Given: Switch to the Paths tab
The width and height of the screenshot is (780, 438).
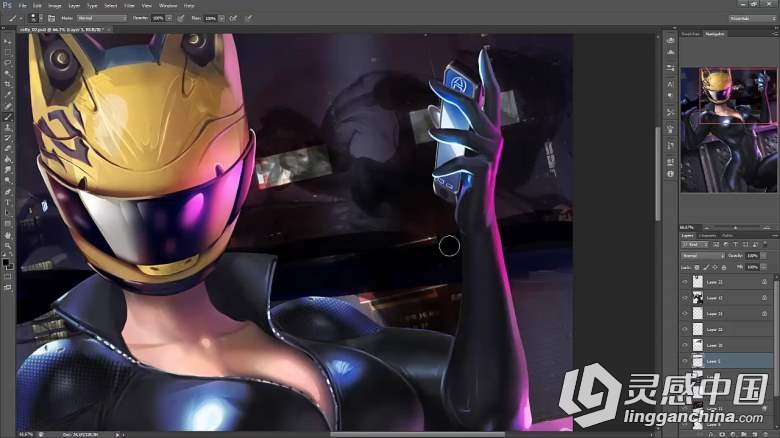Looking at the screenshot, I should coord(727,235).
